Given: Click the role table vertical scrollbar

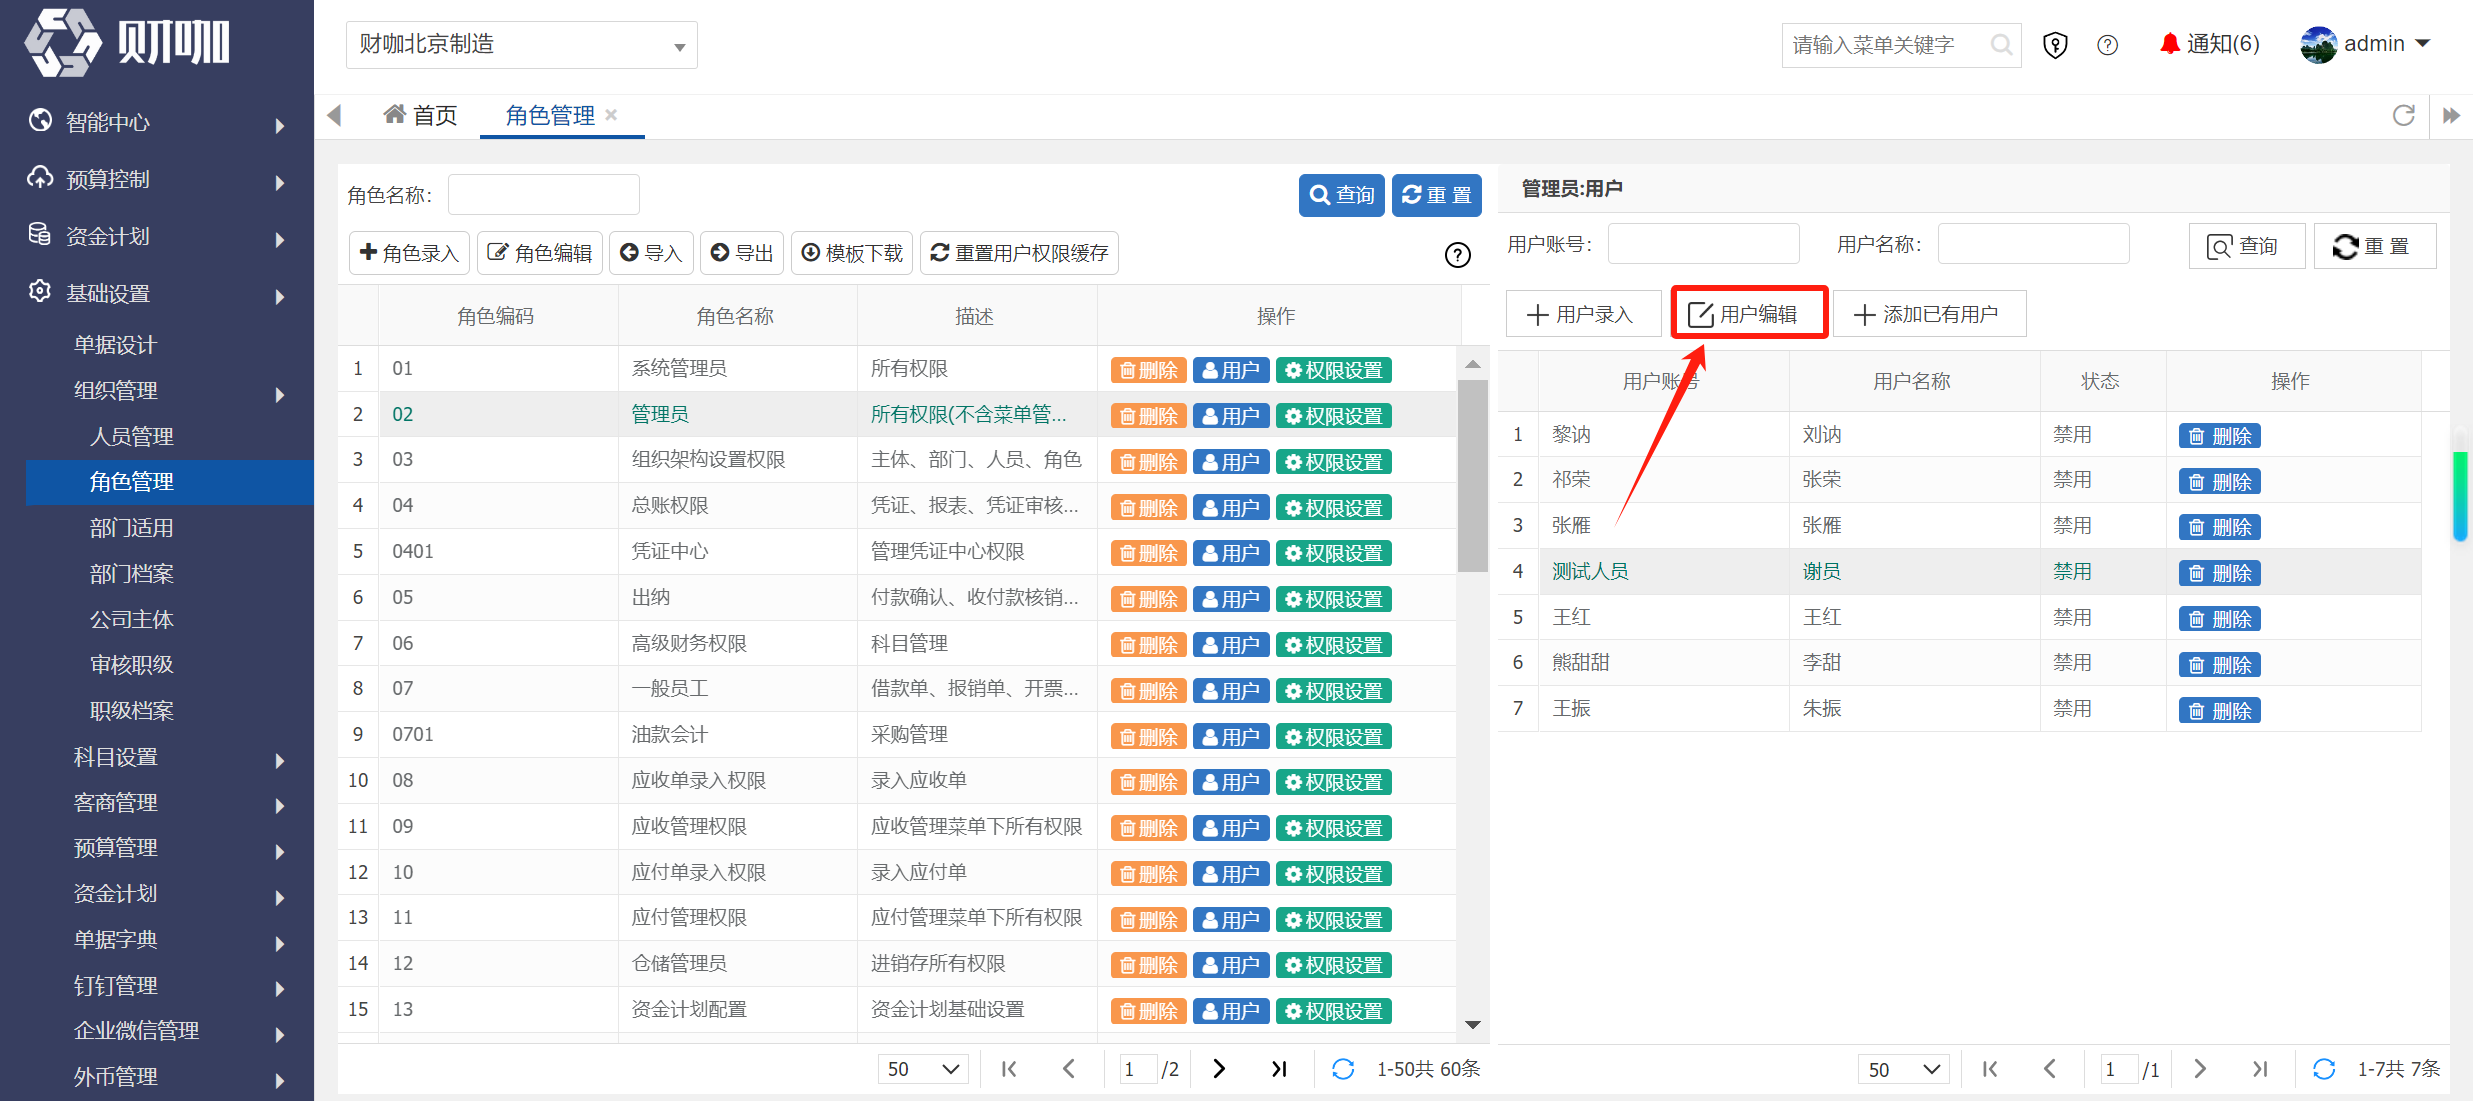Looking at the screenshot, I should coord(1472,475).
